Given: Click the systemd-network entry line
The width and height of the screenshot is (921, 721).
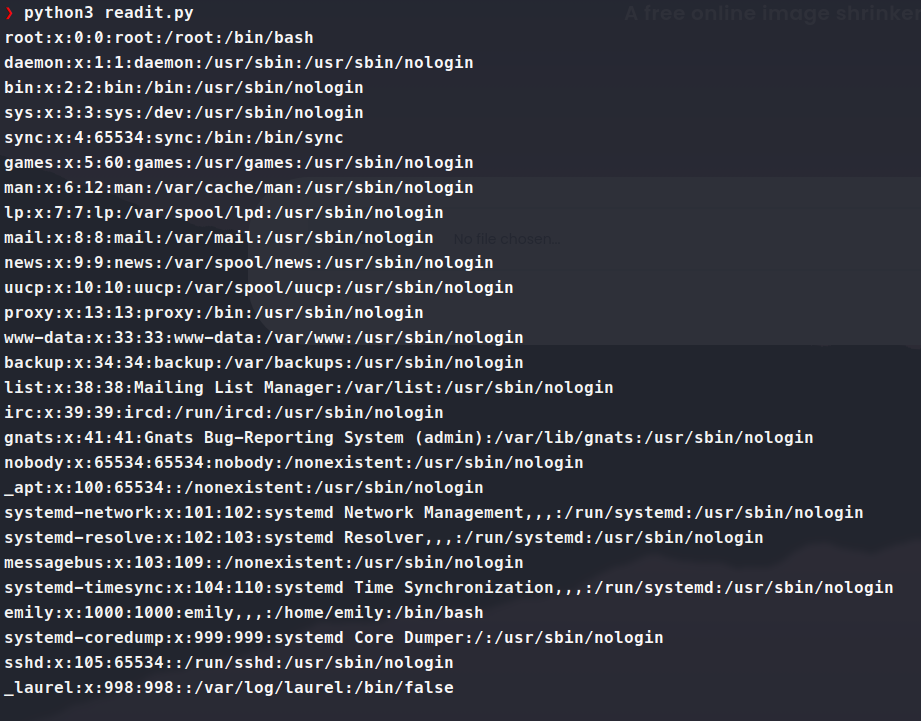Looking at the screenshot, I should 433,513.
